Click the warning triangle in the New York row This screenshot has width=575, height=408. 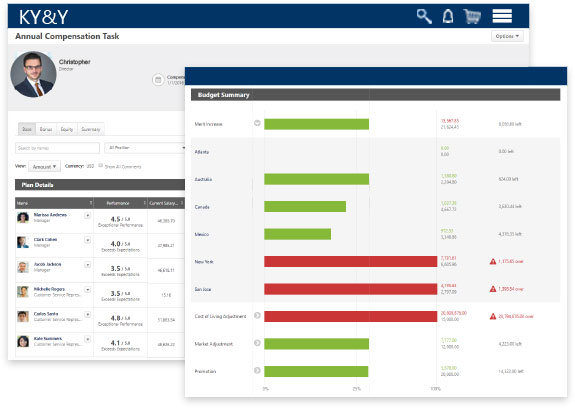coord(493,261)
